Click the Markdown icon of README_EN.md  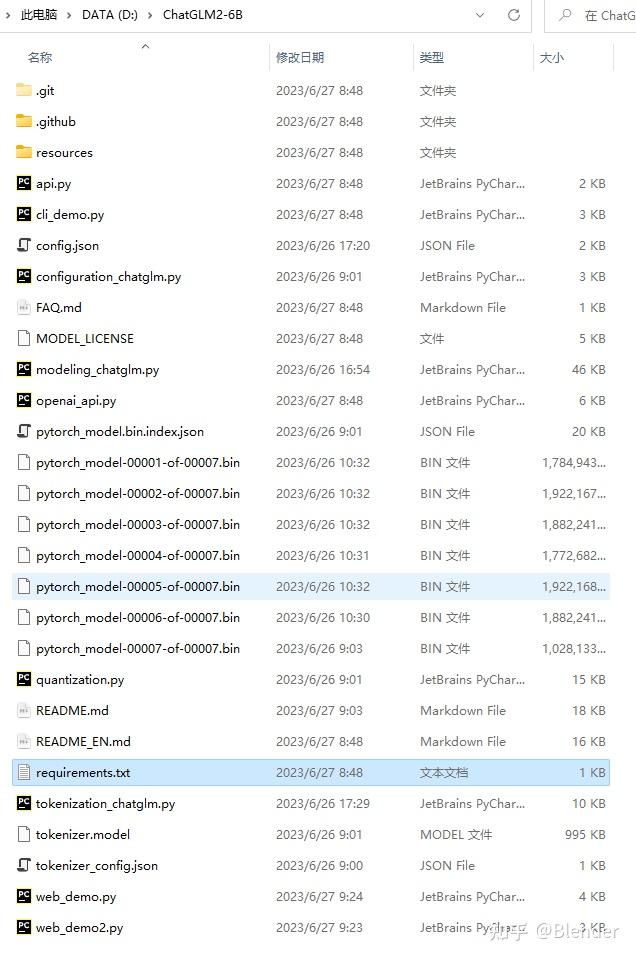24,742
